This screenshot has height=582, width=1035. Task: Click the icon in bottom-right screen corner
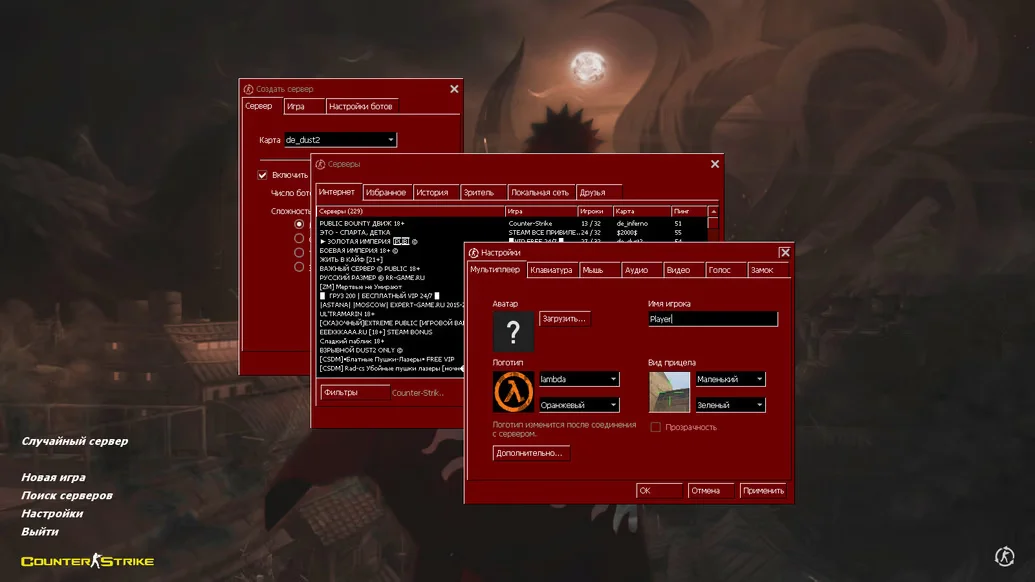click(x=1005, y=556)
